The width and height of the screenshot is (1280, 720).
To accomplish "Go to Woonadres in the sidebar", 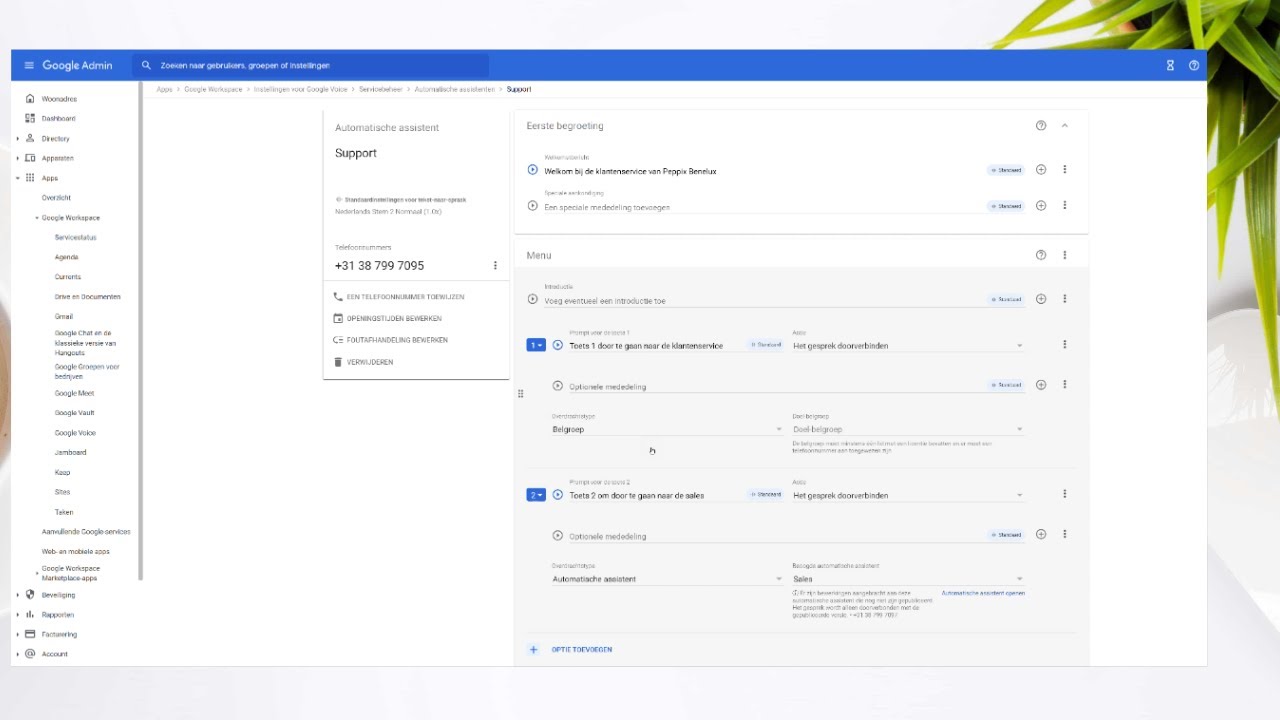I will [59, 99].
